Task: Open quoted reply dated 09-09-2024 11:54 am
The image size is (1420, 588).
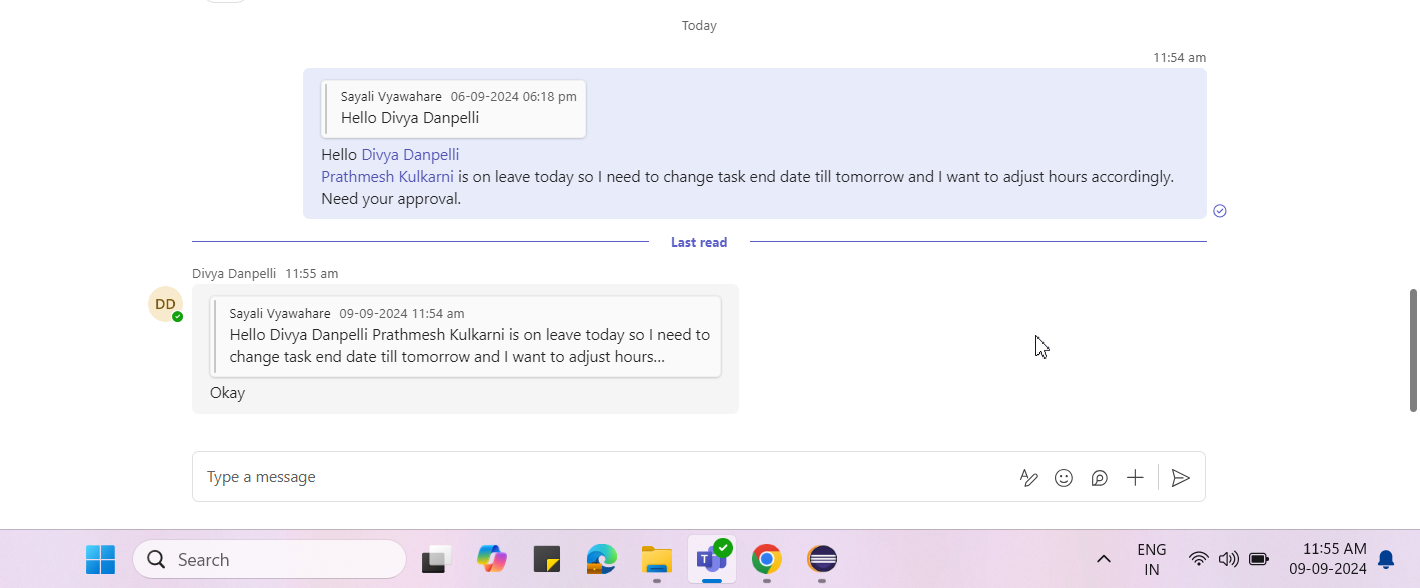Action: tap(466, 336)
